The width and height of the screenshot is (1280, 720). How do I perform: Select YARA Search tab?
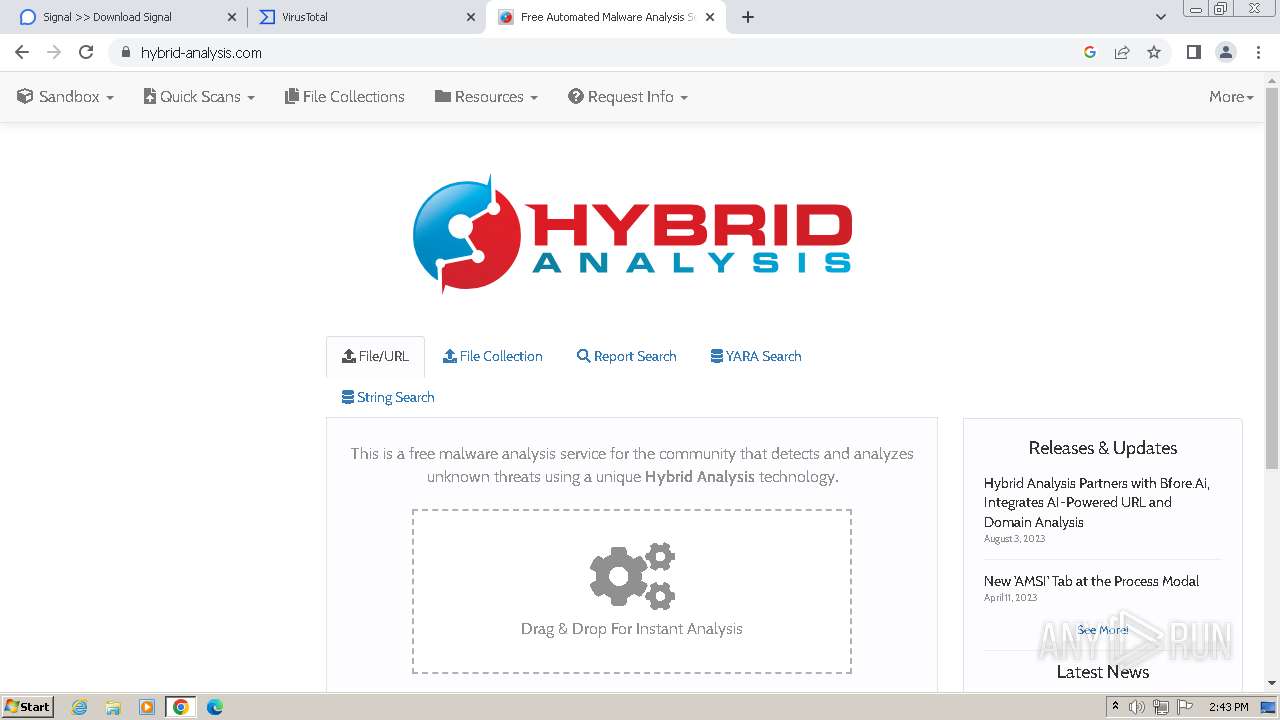pyautogui.click(x=756, y=356)
